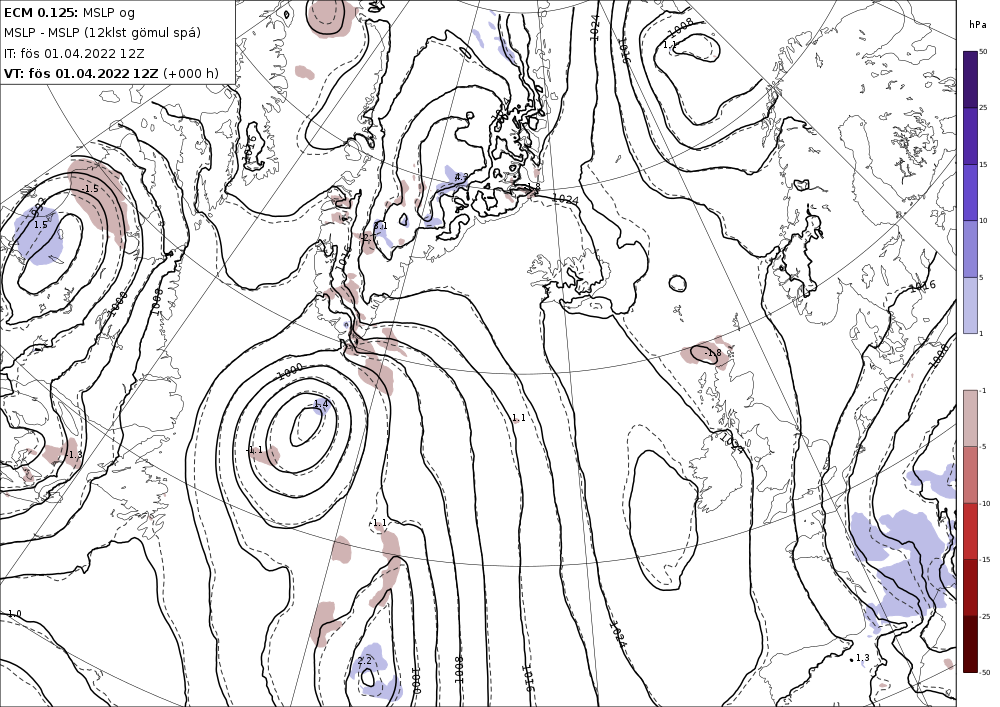
Task: Click the -1 to -5 hPa pale pink legend band
Action: pyautogui.click(x=970, y=418)
